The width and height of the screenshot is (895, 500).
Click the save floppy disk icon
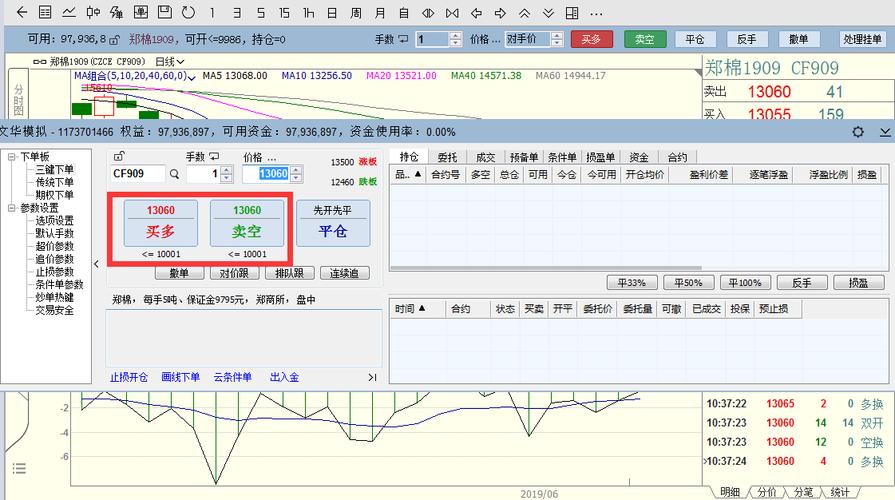(164, 12)
